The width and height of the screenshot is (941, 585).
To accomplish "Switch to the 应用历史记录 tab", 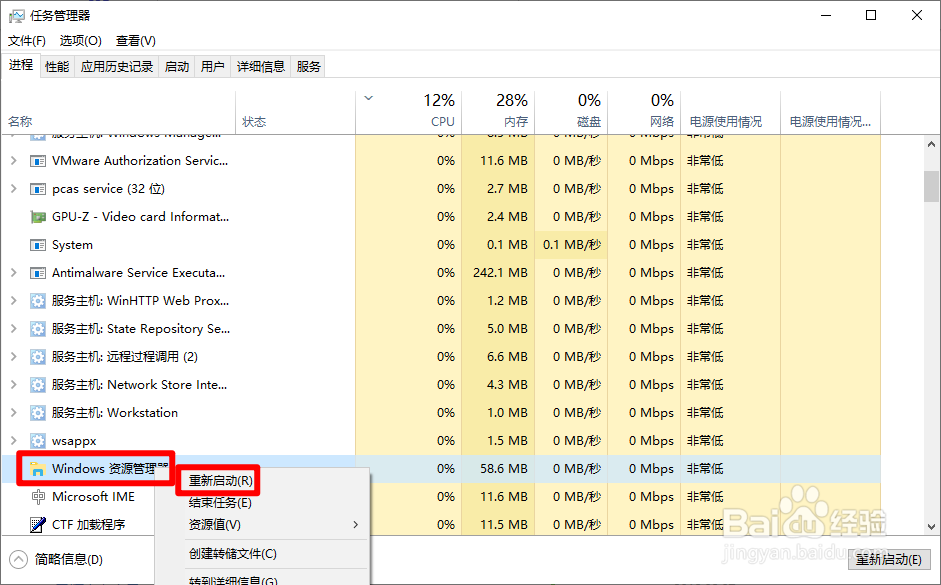I will [x=117, y=67].
